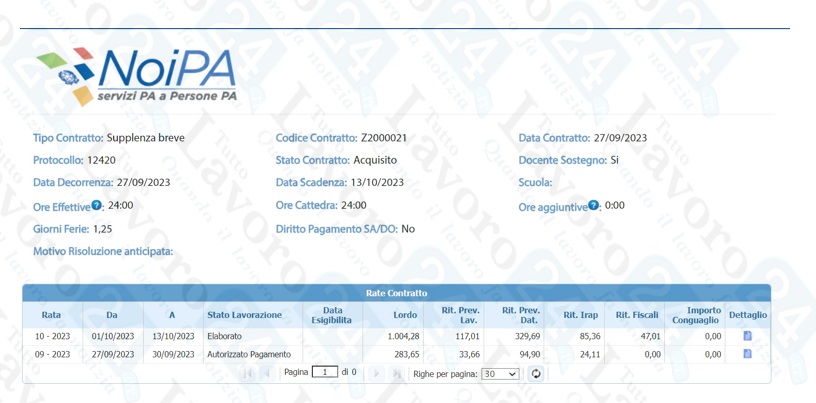Go to previous page of table
Image resolution: width=816 pixels, height=403 pixels.
[x=266, y=374]
